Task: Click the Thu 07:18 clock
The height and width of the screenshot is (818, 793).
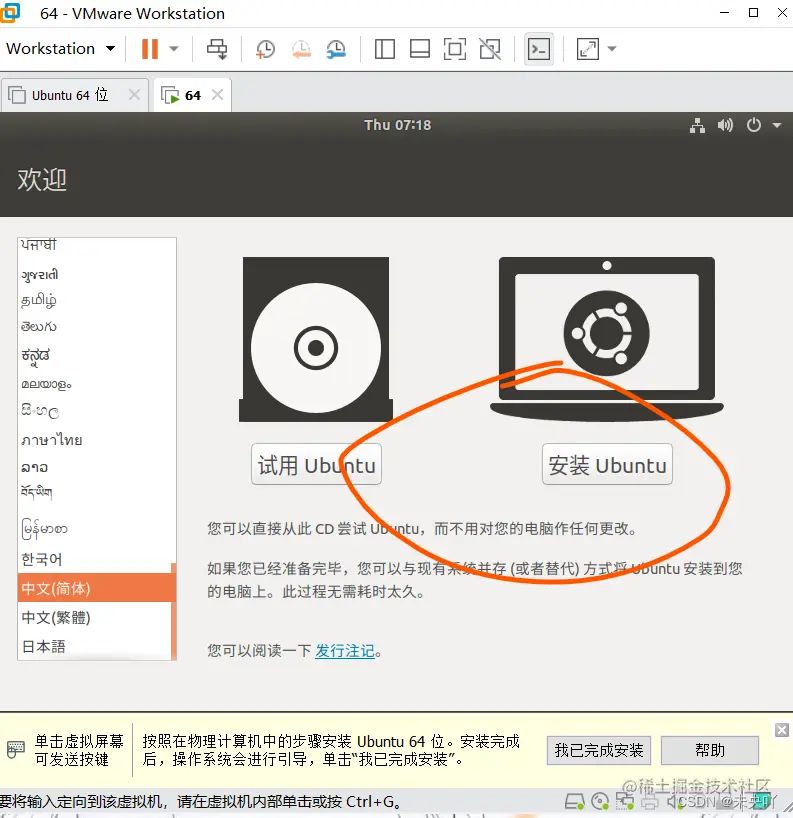Action: tap(398, 125)
